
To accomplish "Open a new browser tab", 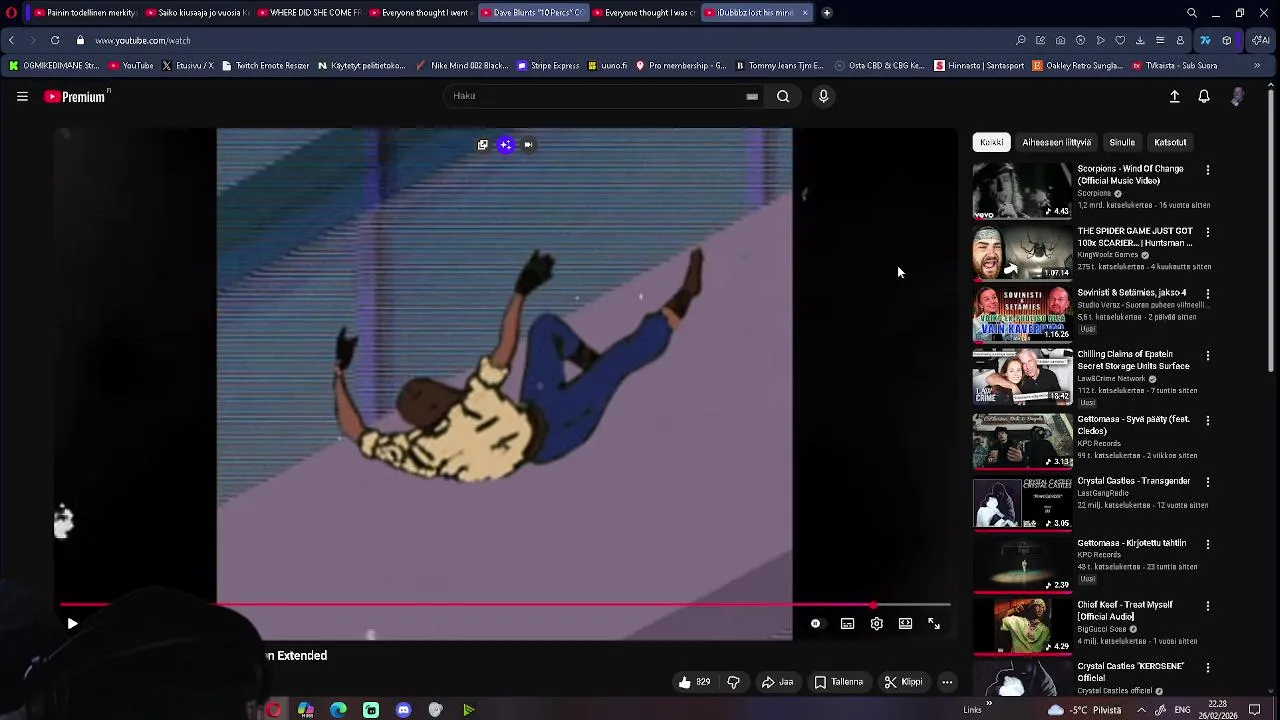I will [x=827, y=13].
